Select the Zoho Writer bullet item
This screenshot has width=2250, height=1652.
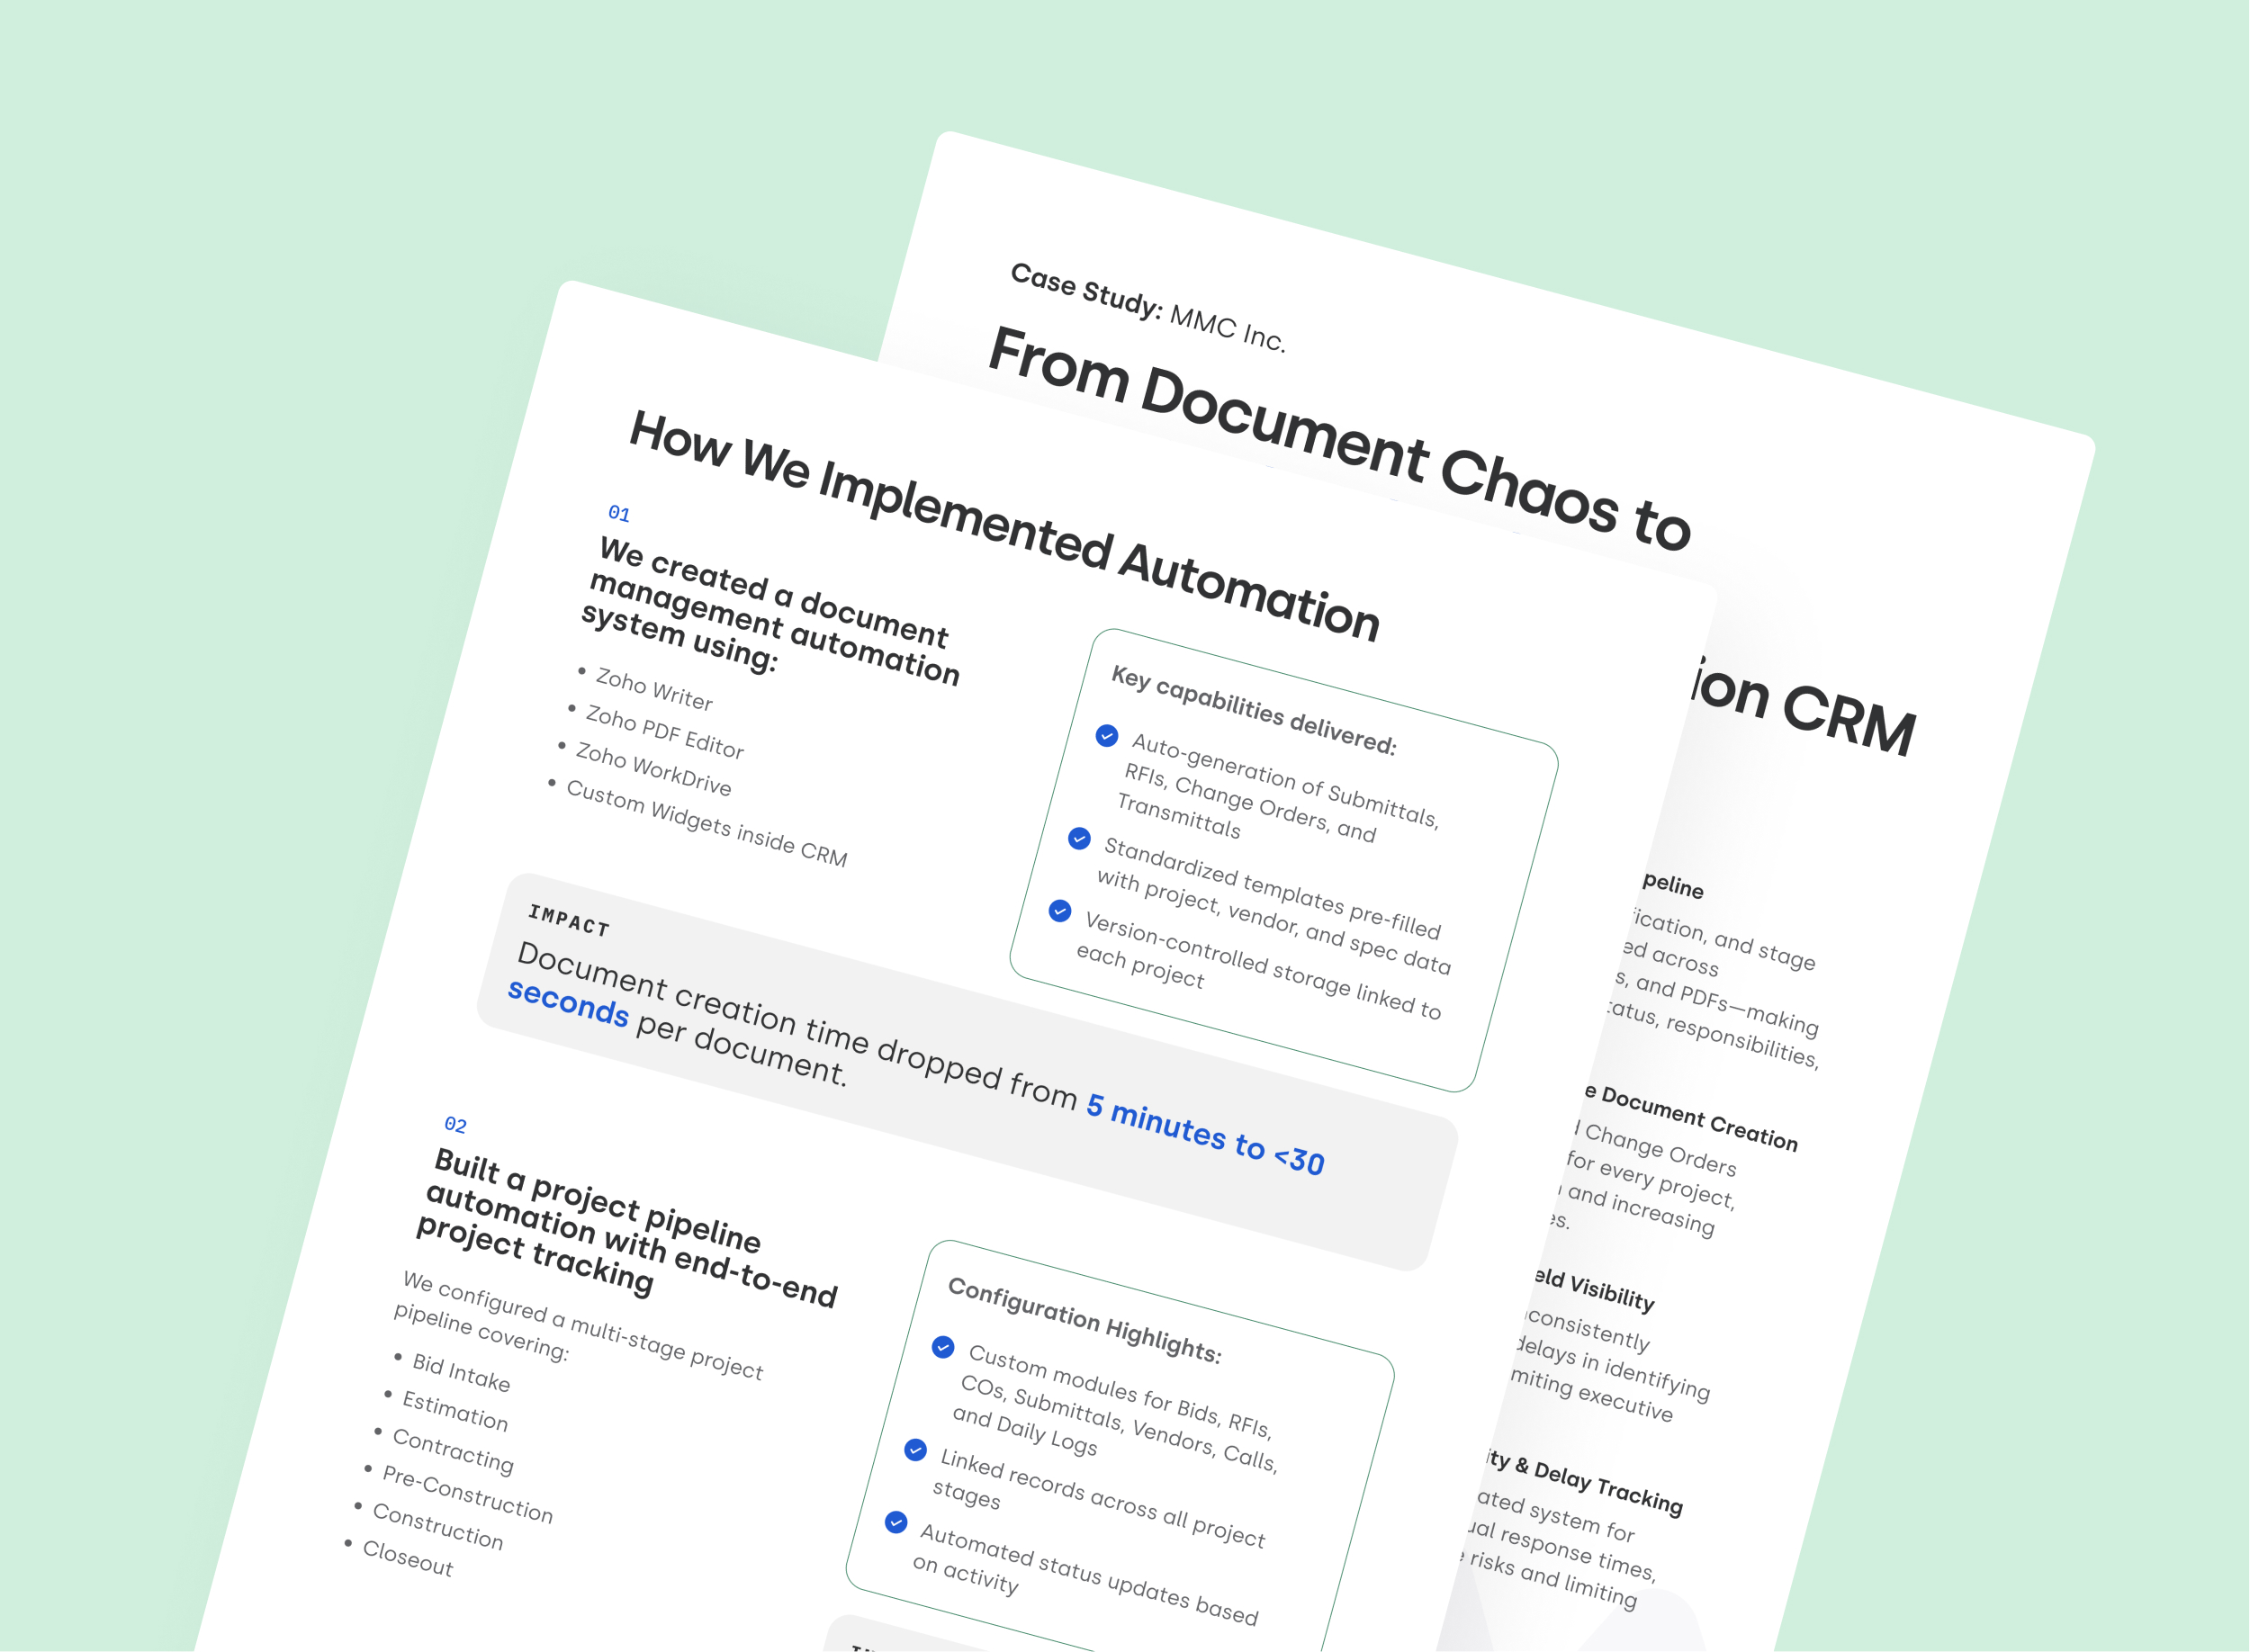[x=654, y=690]
